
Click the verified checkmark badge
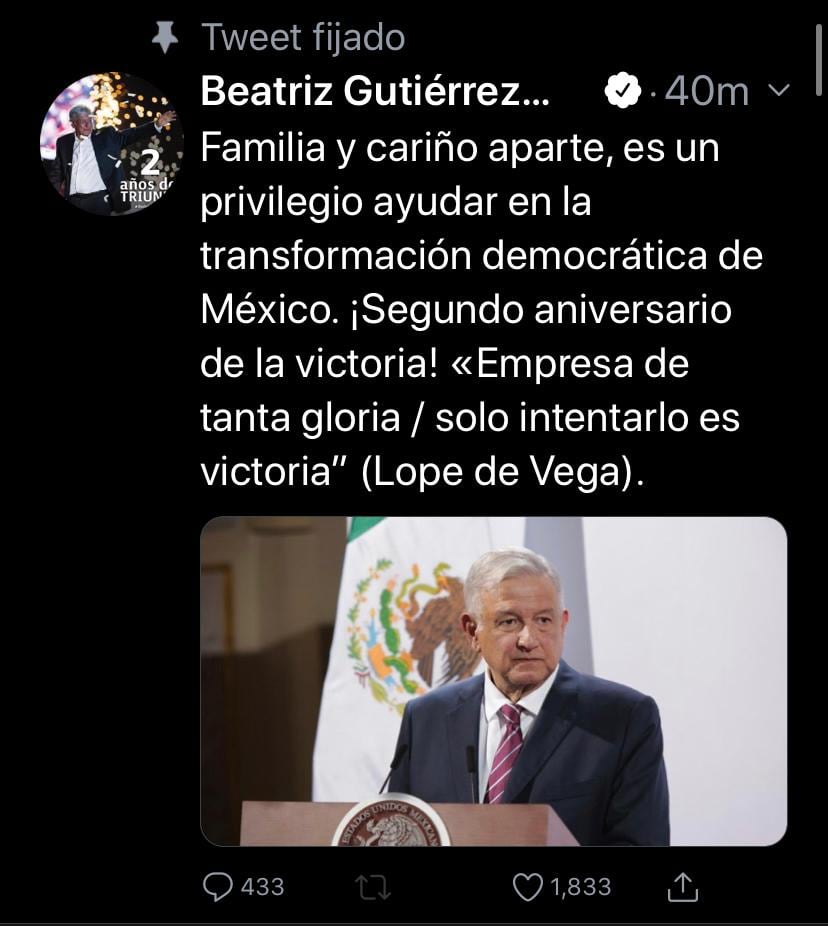(x=623, y=92)
